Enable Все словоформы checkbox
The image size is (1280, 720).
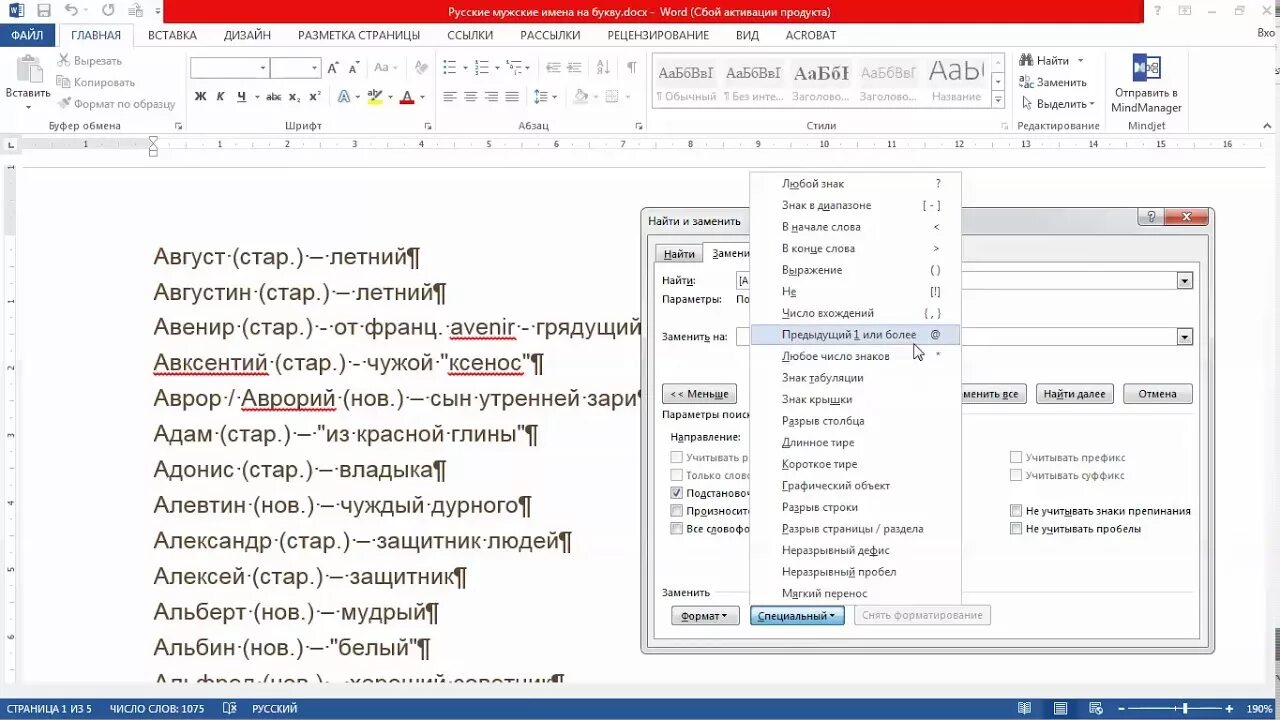click(x=677, y=529)
